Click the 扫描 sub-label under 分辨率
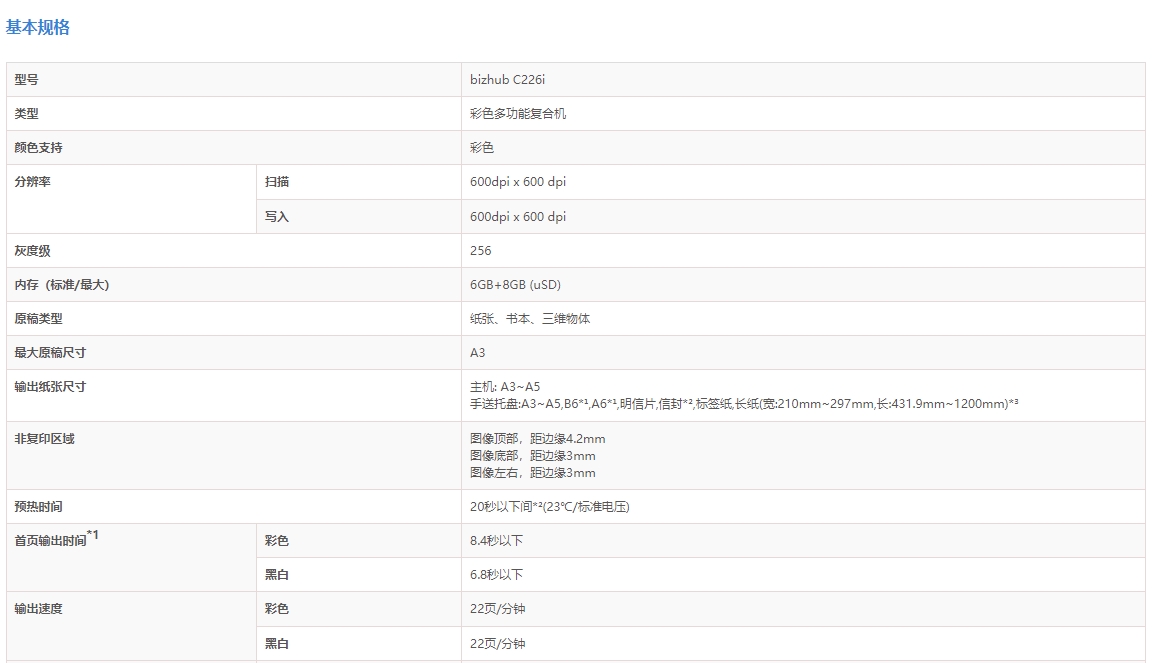1154x663 pixels. coord(277,182)
